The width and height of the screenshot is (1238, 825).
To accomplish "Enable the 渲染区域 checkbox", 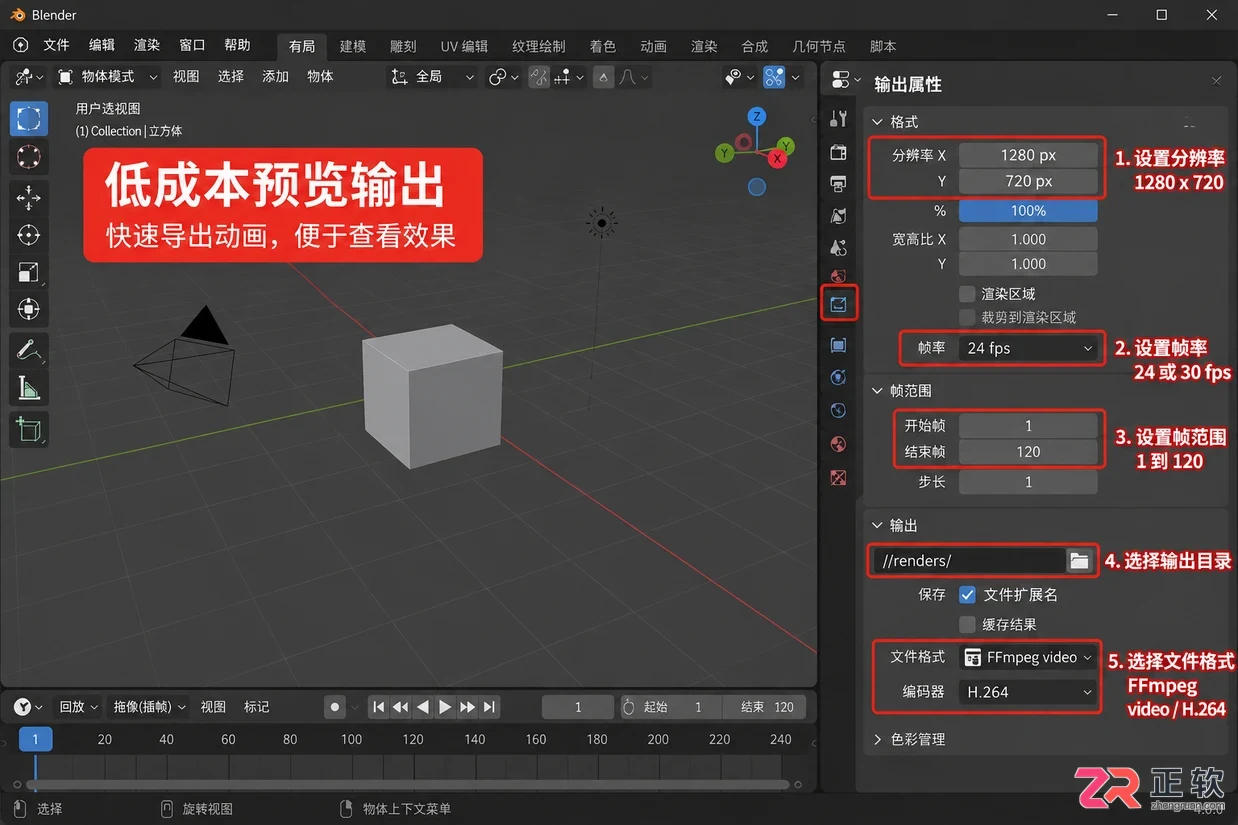I will (x=967, y=294).
